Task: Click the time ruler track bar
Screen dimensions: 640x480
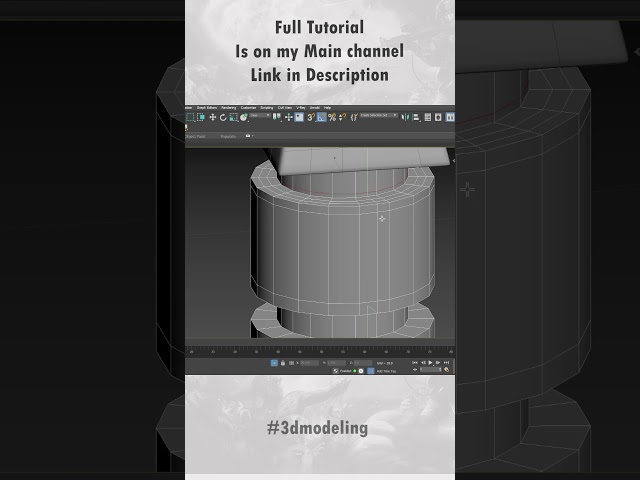Action: coord(320,350)
